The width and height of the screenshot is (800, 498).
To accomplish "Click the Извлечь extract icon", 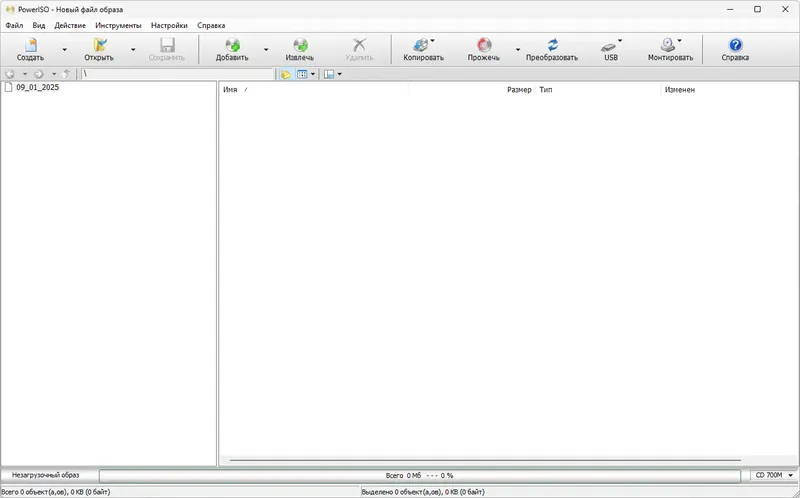I will click(x=300, y=45).
